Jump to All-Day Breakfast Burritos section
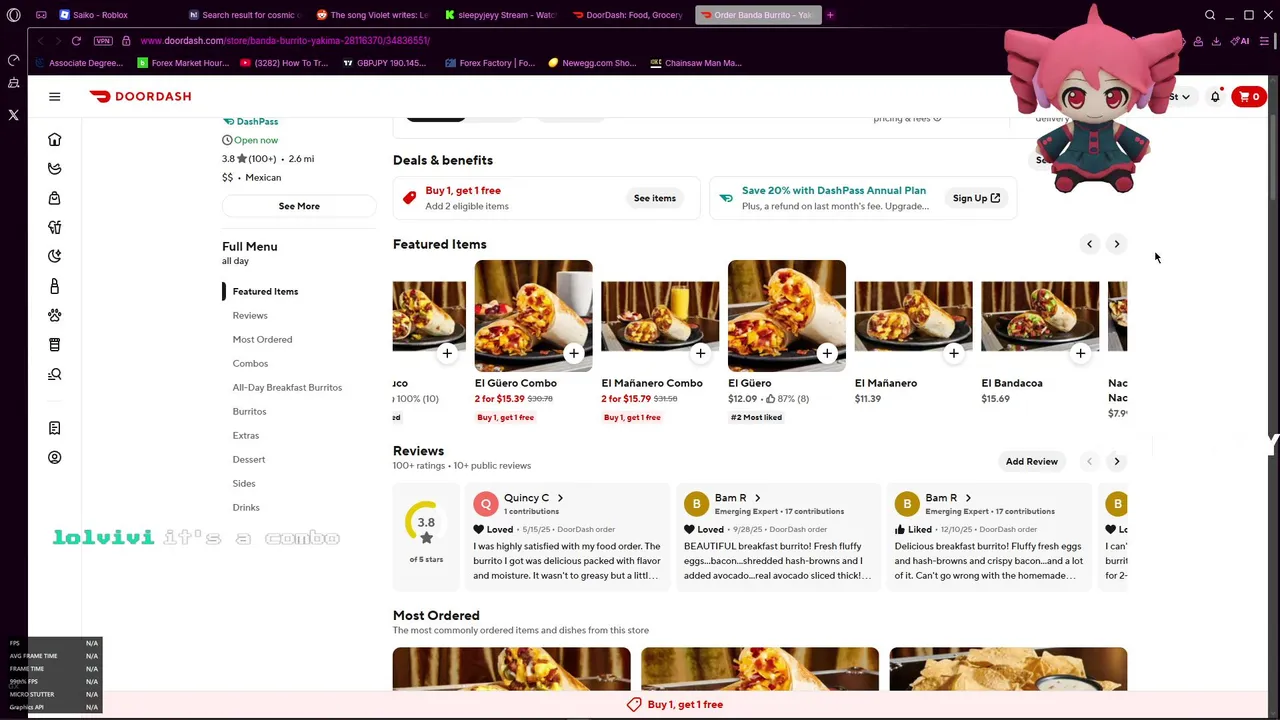 [287, 387]
